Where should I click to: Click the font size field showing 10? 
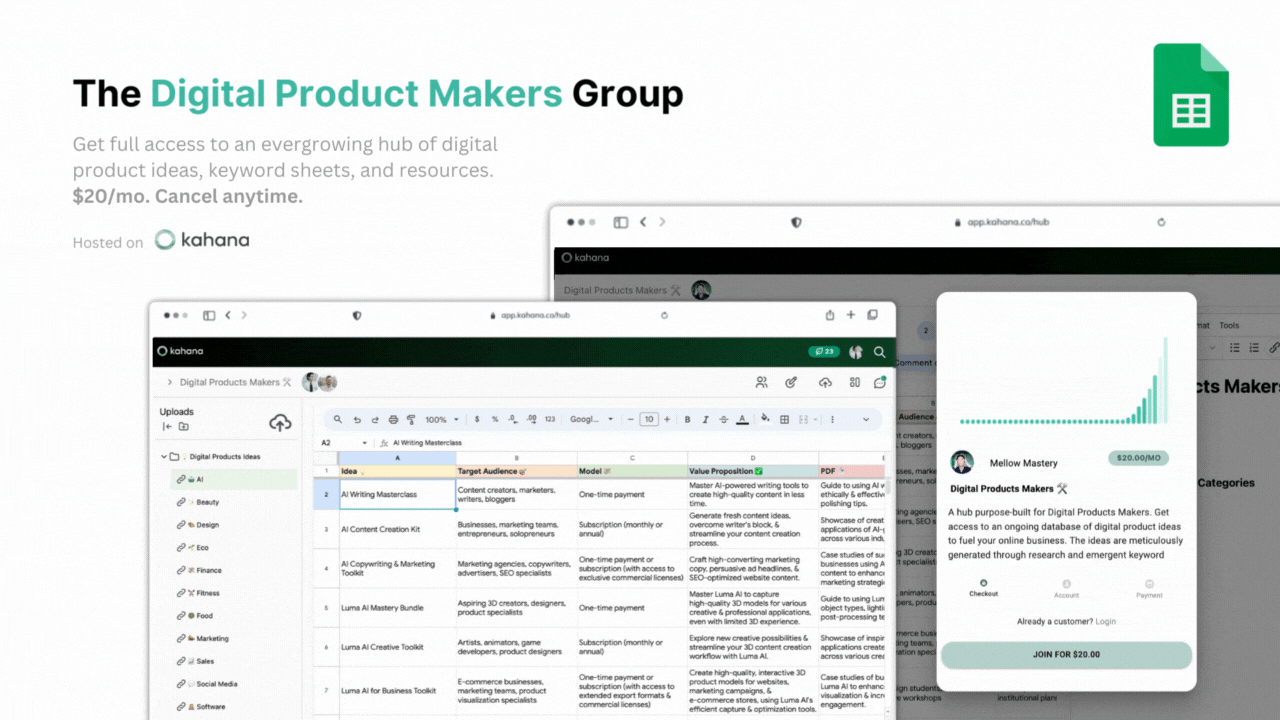[649, 420]
